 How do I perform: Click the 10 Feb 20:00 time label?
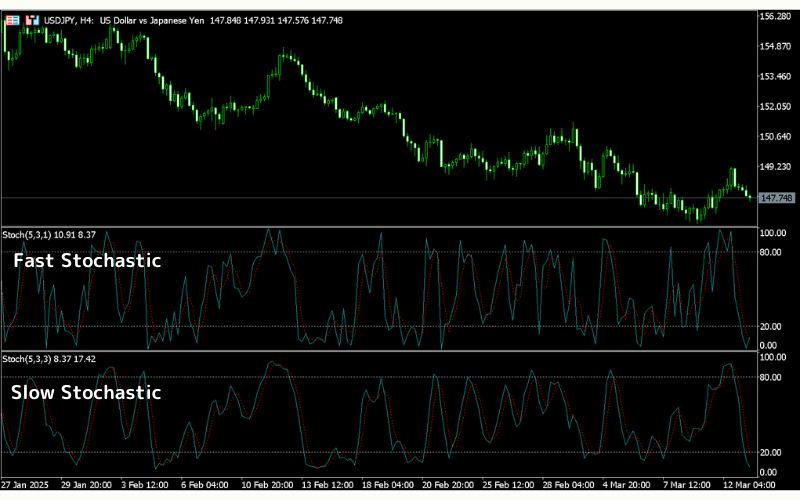(266, 484)
